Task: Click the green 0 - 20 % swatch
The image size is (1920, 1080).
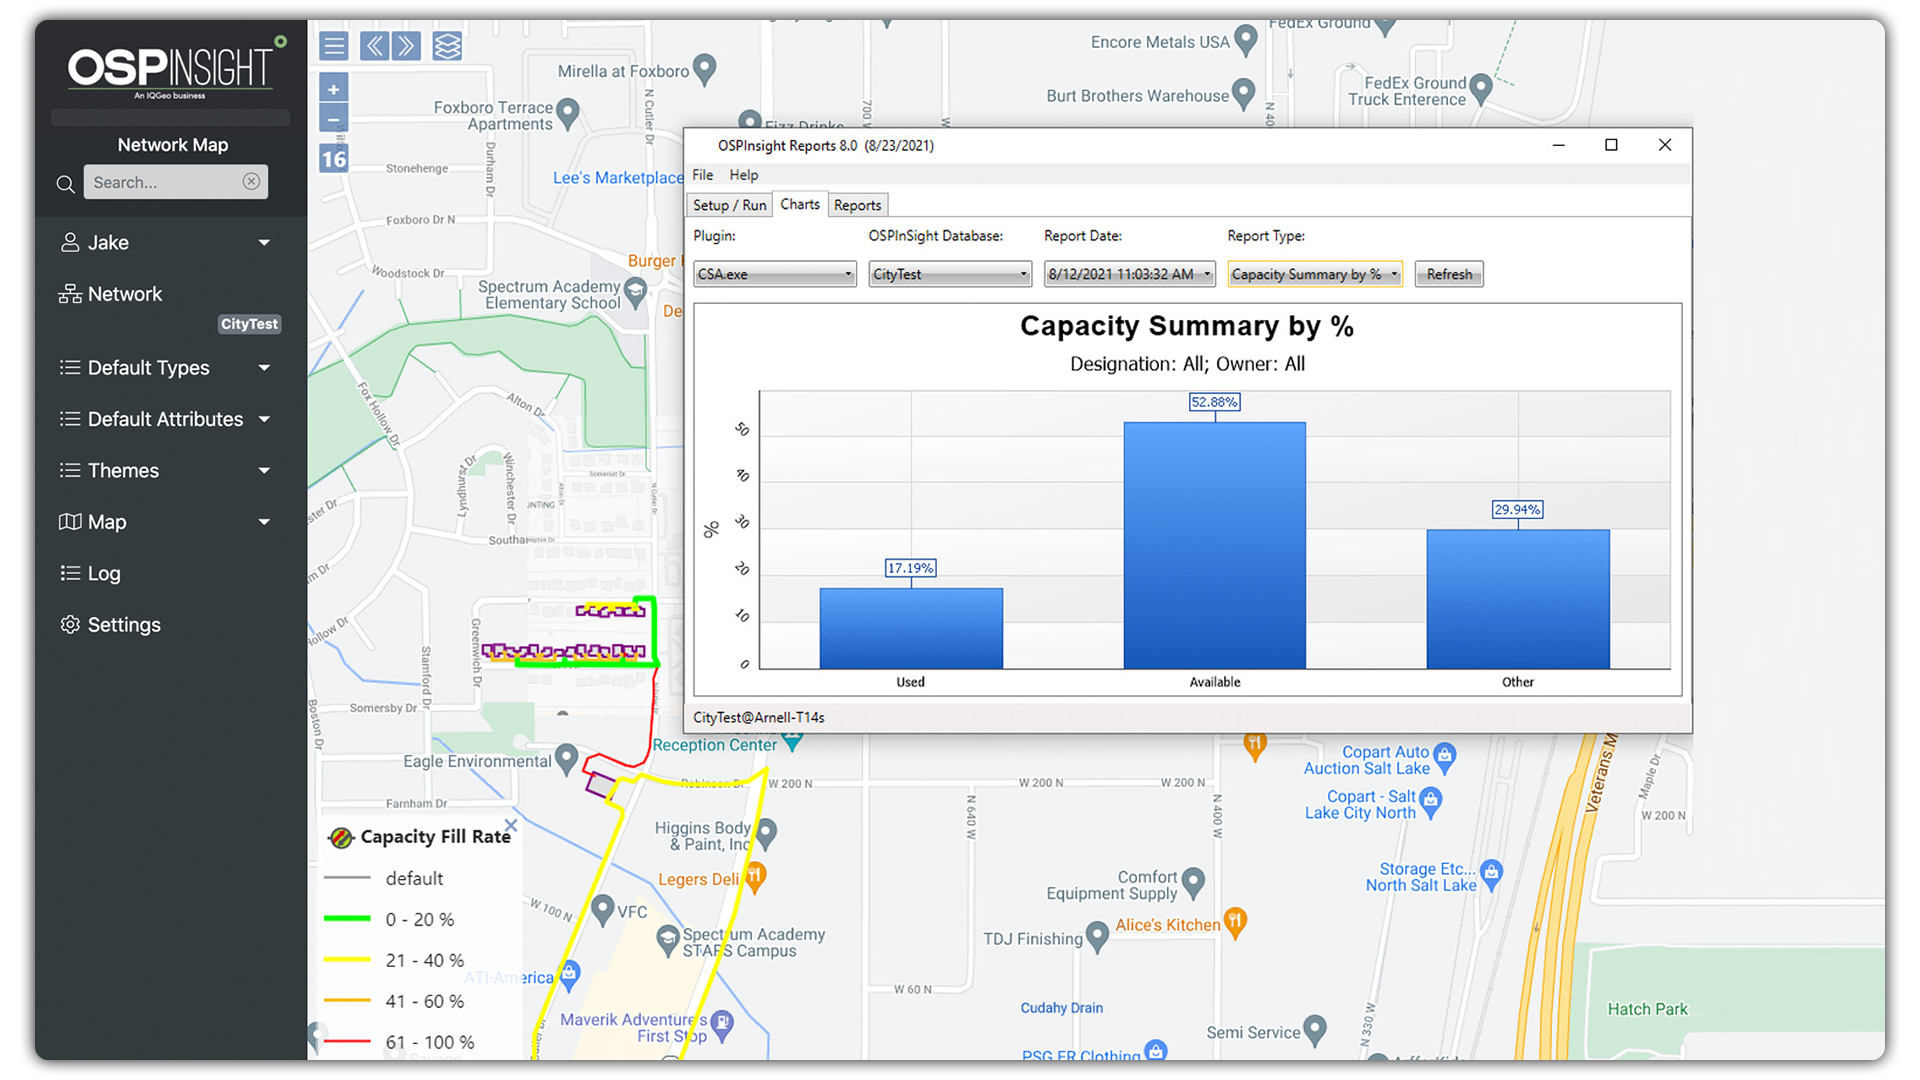Action: [x=347, y=919]
